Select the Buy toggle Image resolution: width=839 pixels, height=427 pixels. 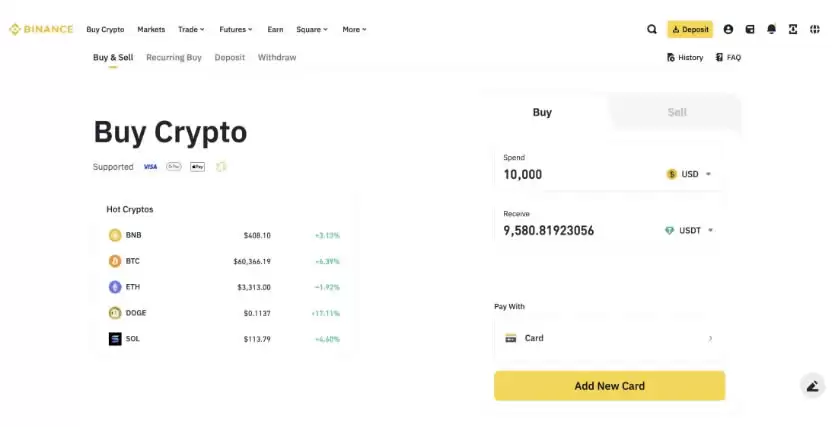pos(542,112)
